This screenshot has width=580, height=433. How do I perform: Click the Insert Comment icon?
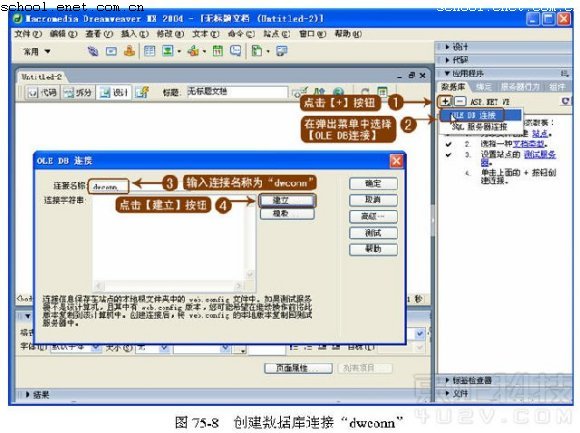pyautogui.click(x=236, y=51)
